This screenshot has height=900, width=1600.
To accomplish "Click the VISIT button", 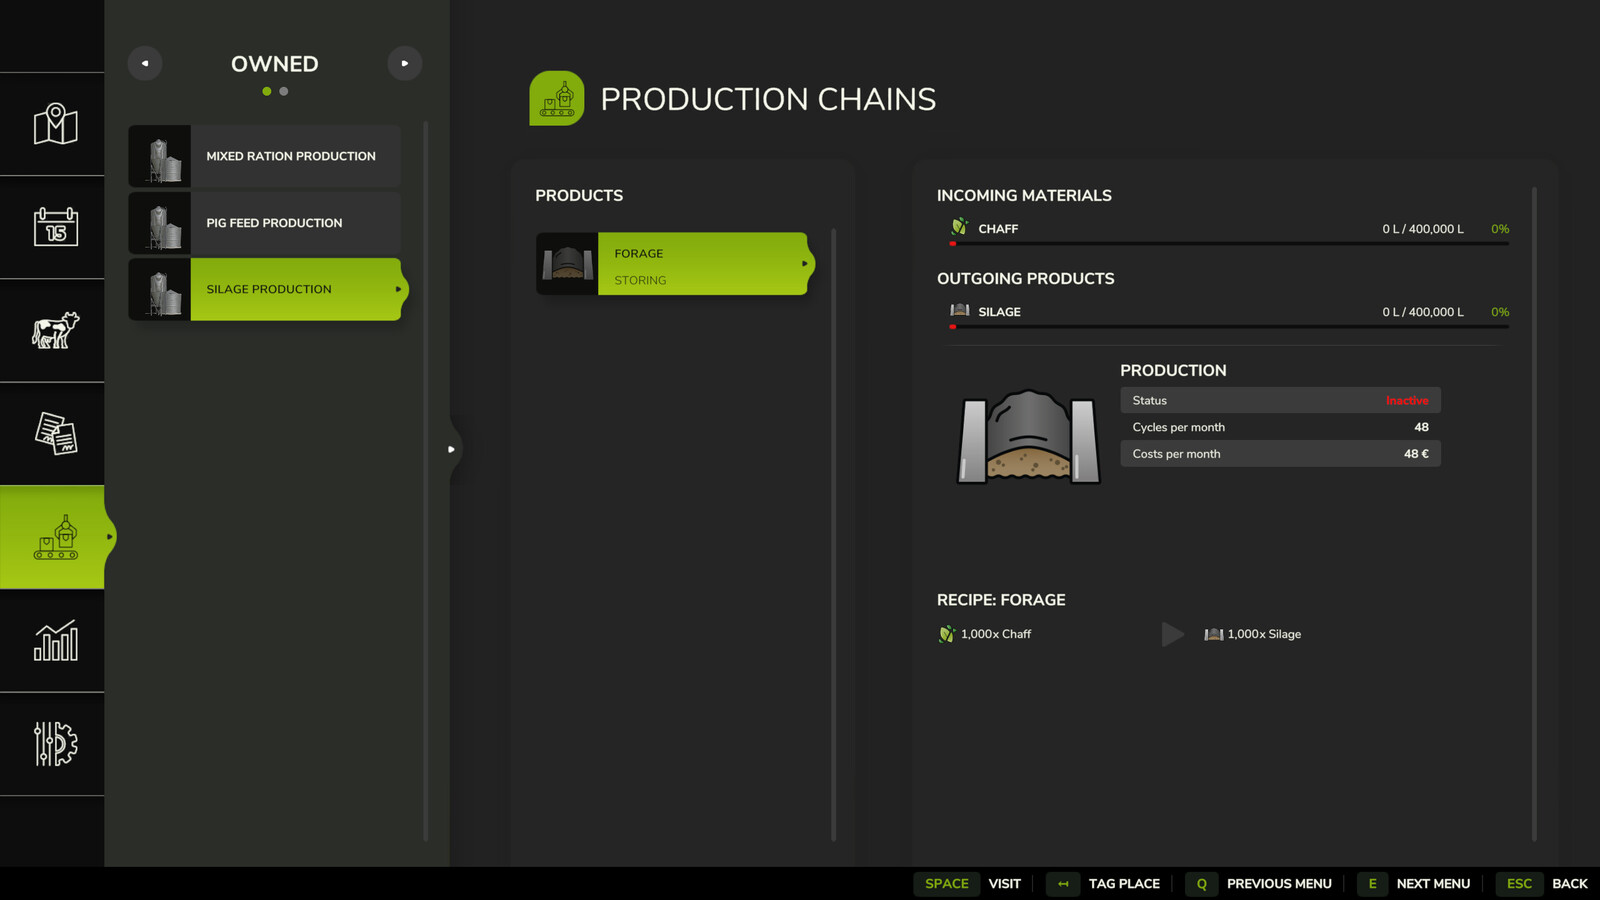I will [1004, 884].
